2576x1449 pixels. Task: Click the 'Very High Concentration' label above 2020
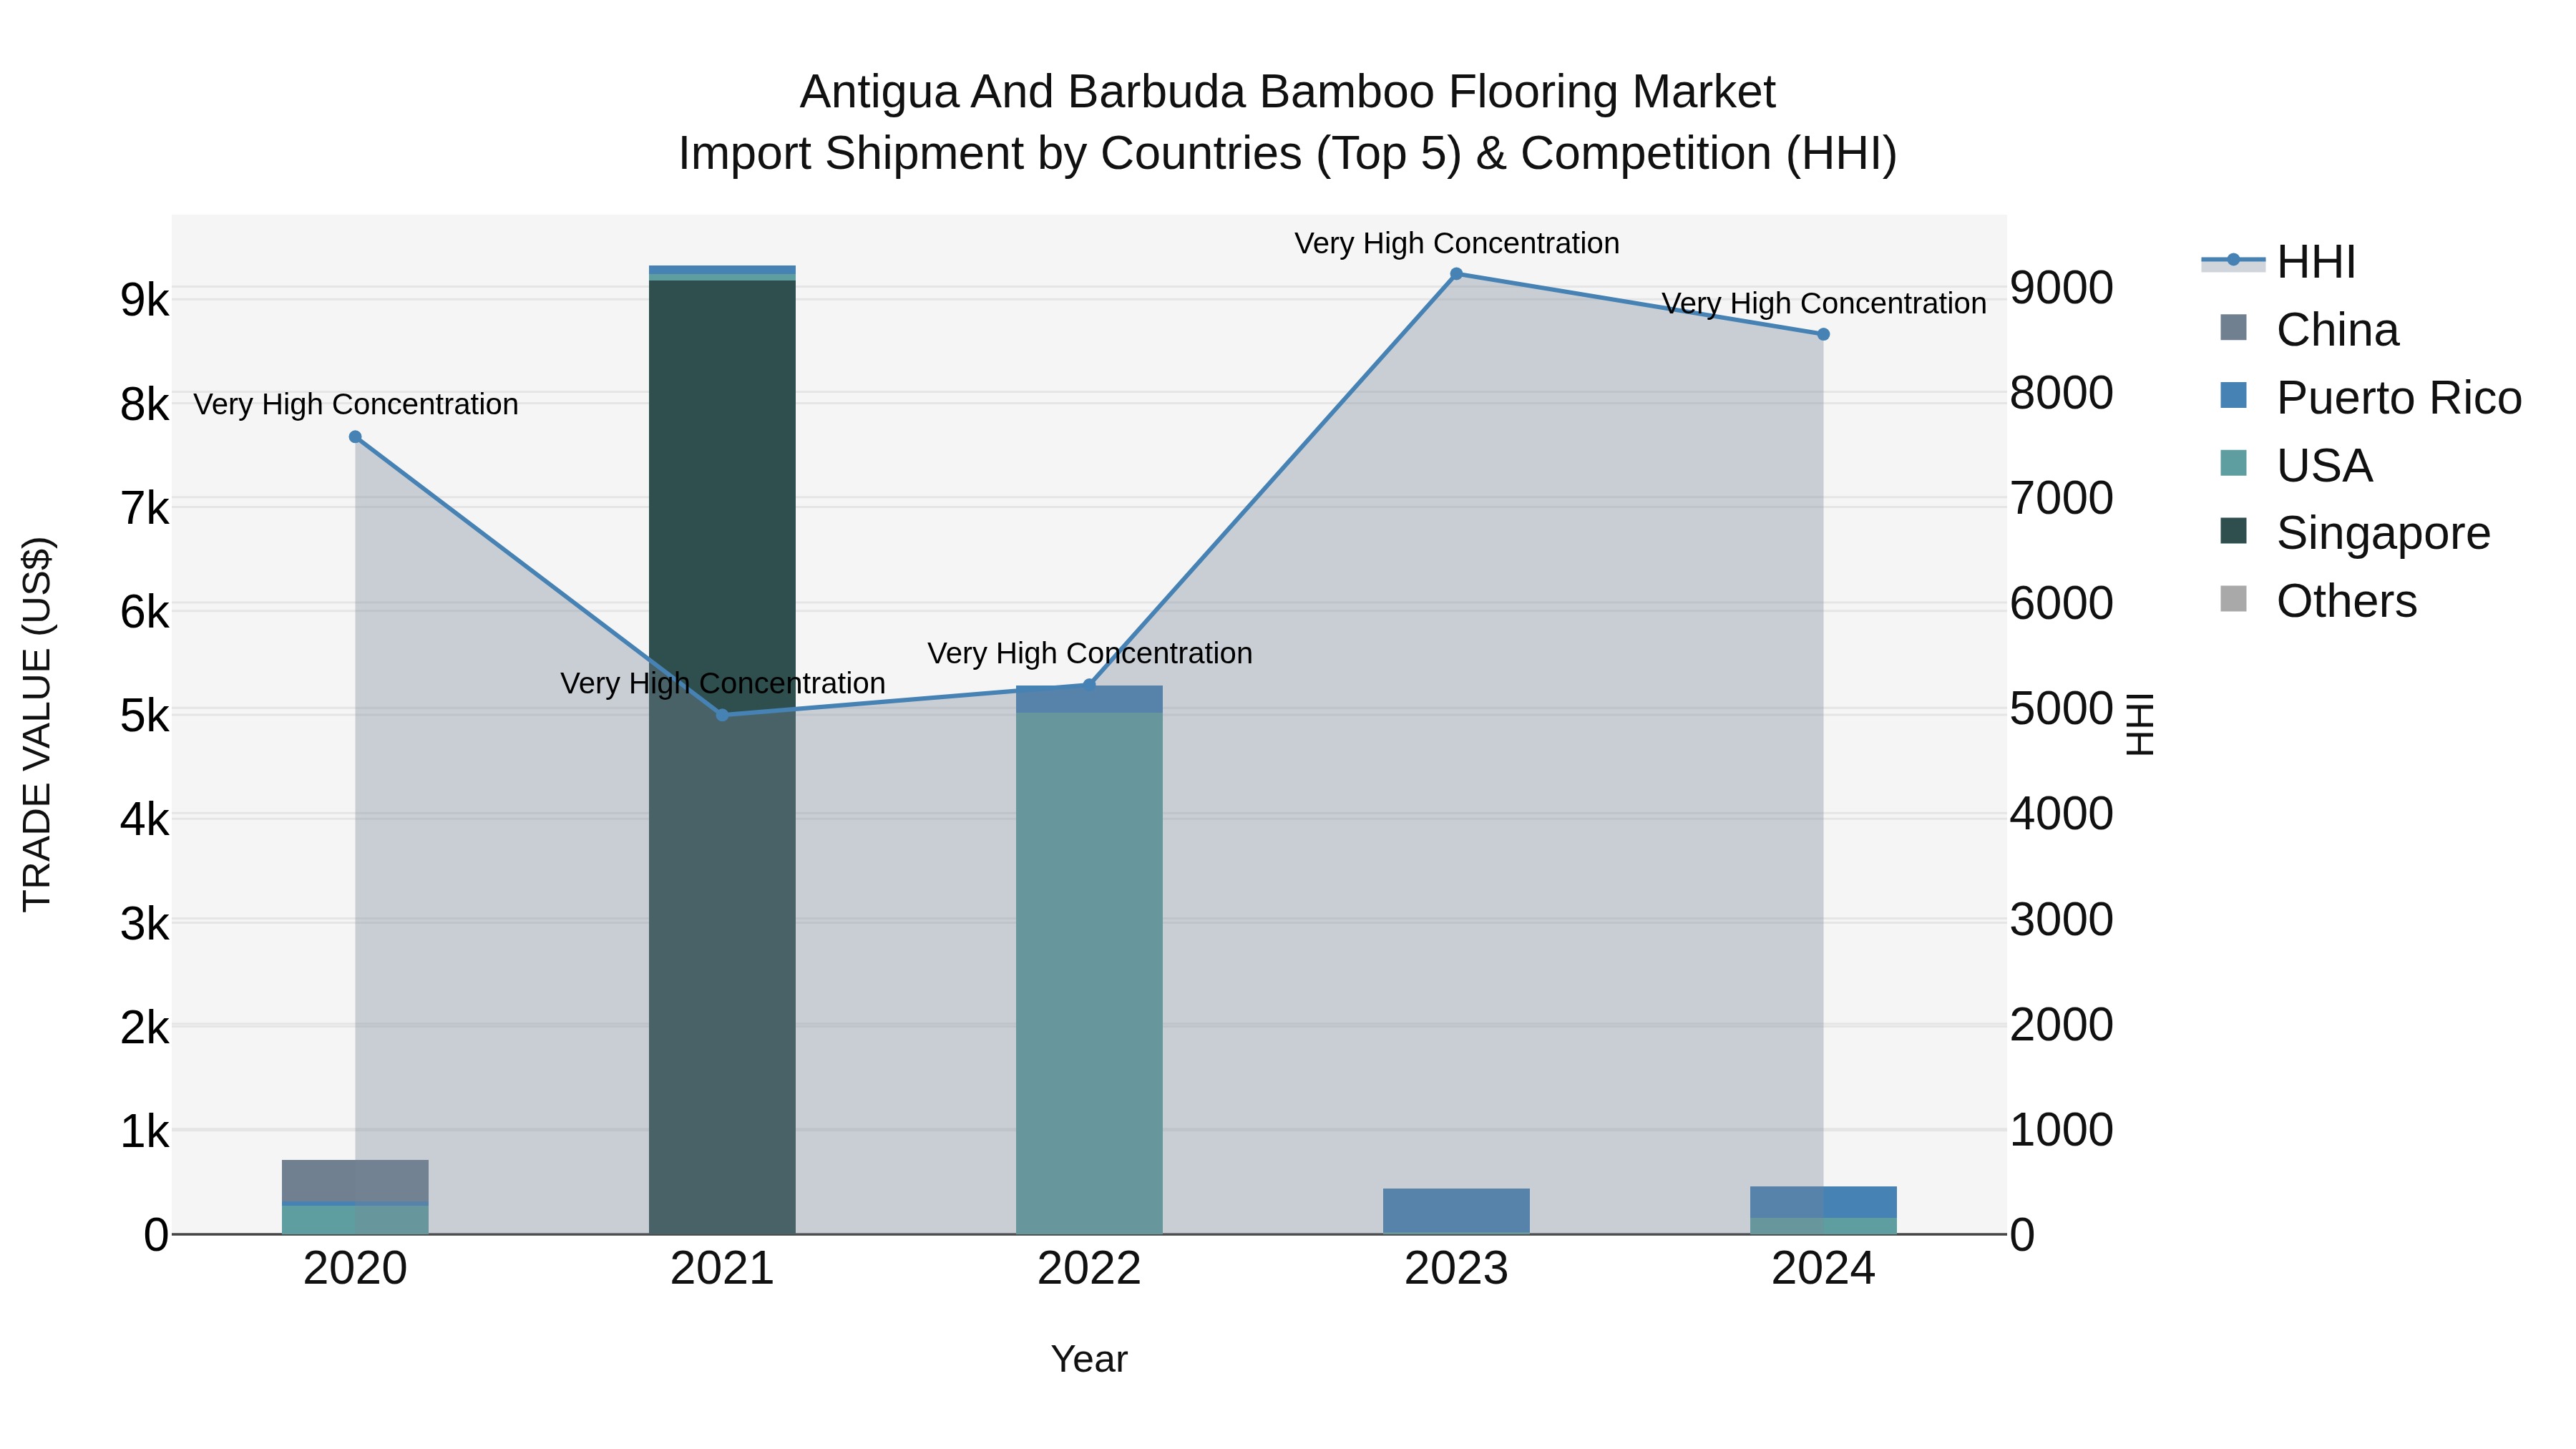(356, 405)
